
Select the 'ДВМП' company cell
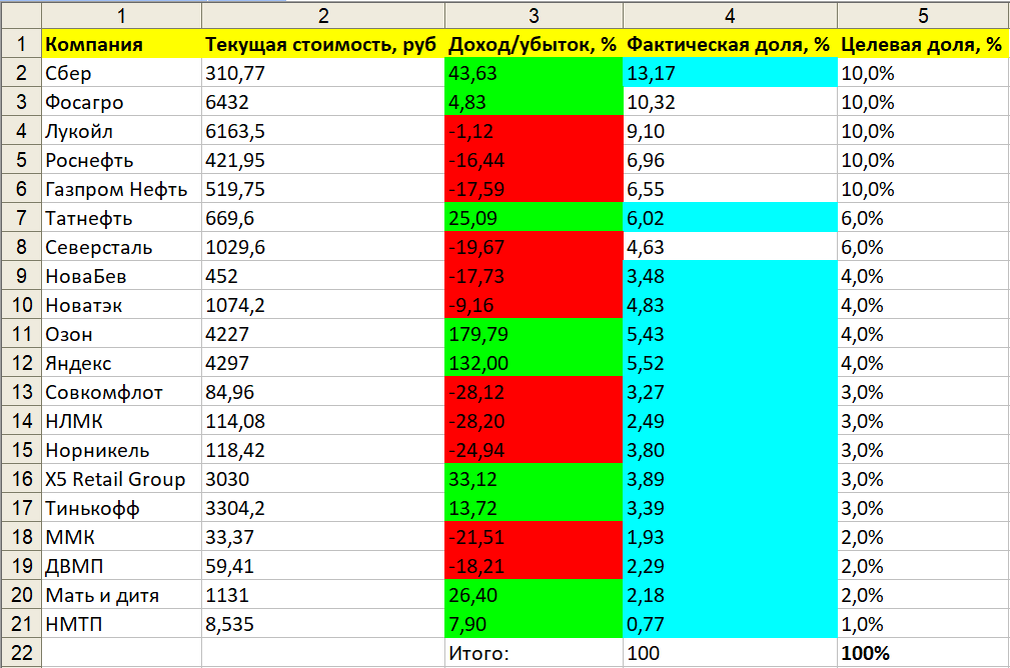[x=121, y=566]
